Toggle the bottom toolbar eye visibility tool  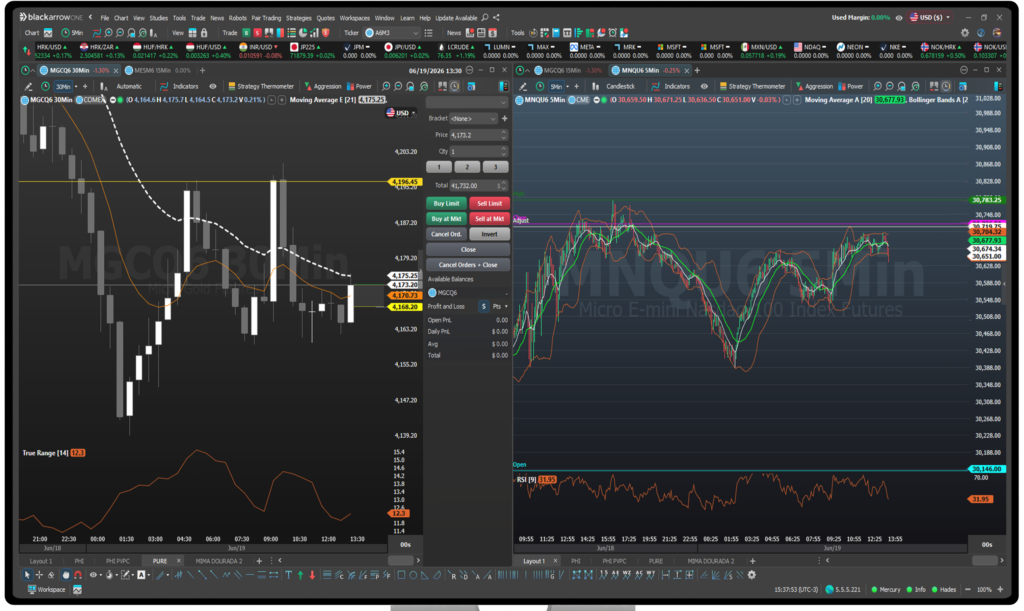click(x=93, y=575)
